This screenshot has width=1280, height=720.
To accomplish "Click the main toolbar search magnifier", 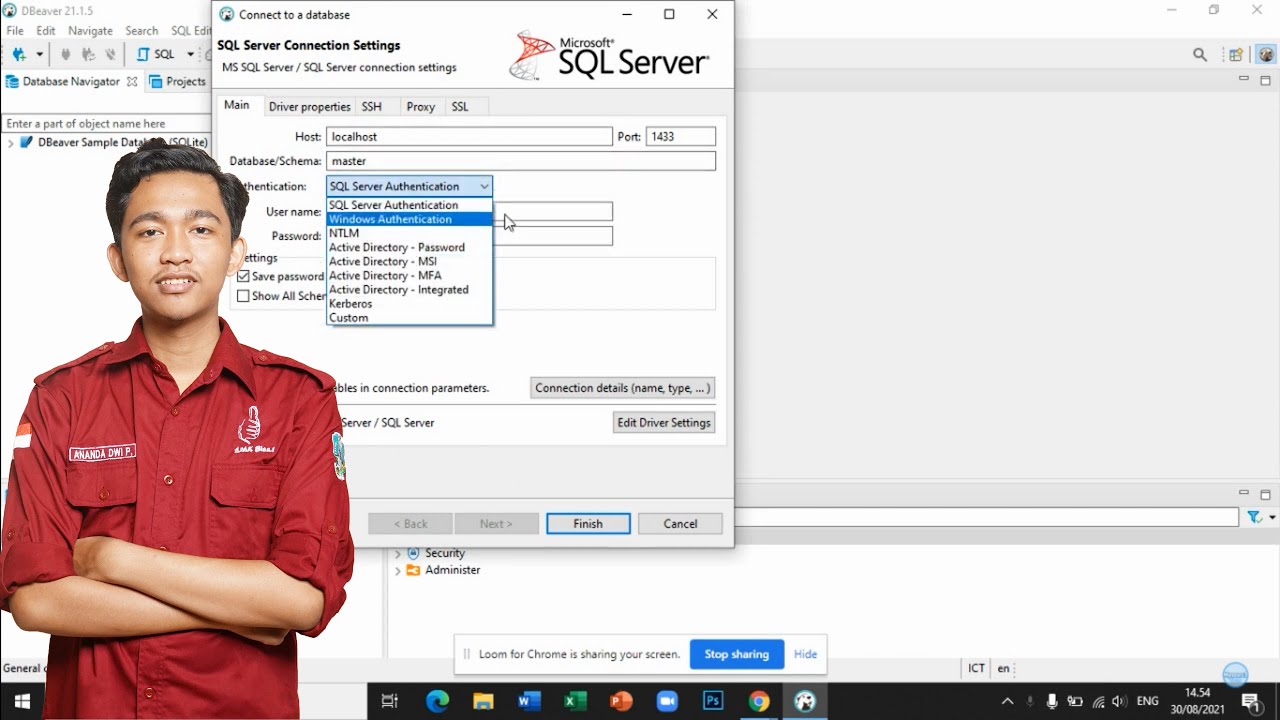I will 1200,55.
